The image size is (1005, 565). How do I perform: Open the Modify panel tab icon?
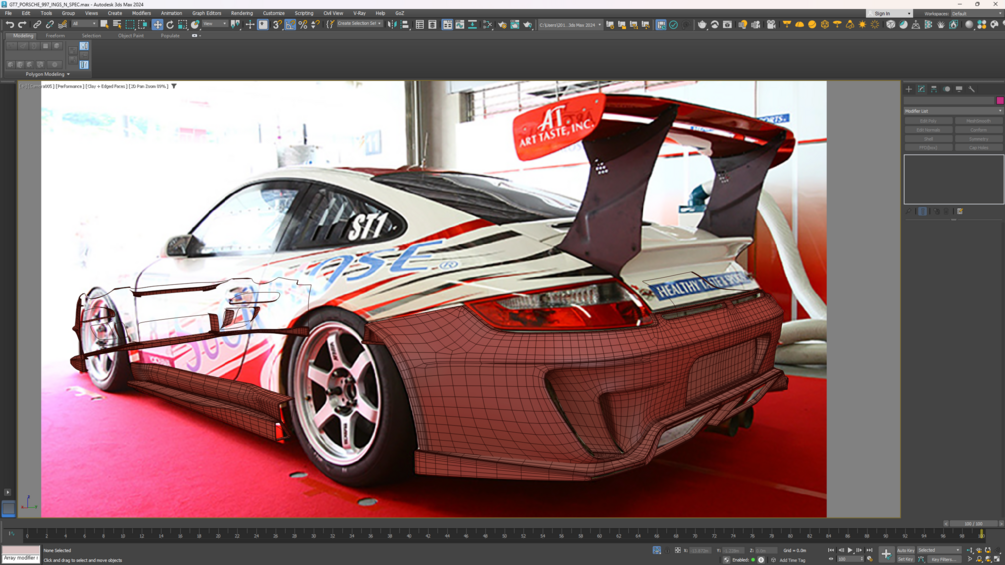point(922,89)
